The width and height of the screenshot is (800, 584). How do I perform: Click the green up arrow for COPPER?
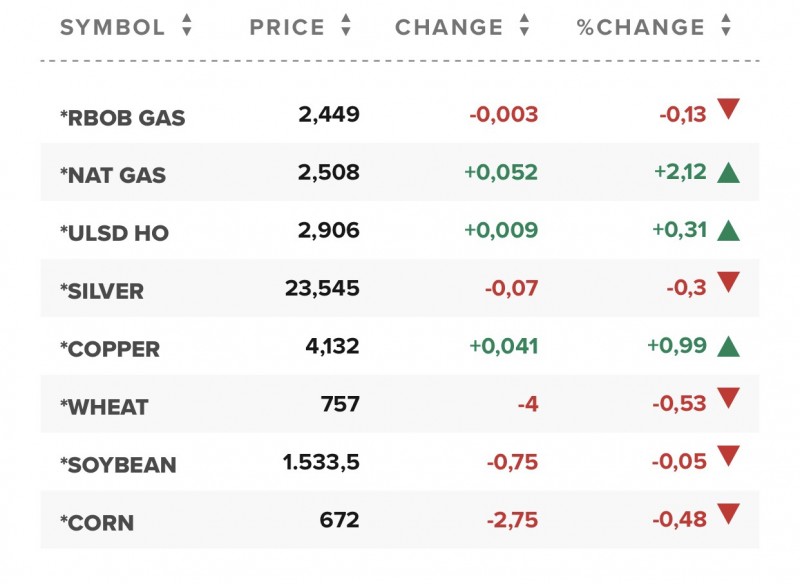(728, 346)
